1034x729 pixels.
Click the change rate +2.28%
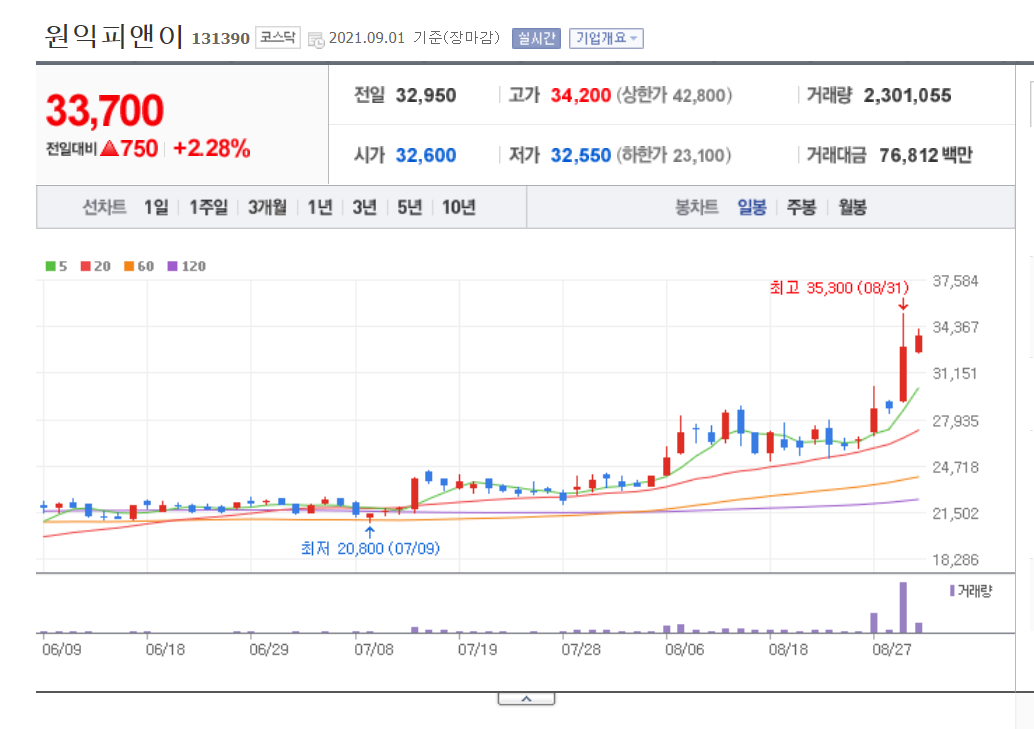click(212, 148)
